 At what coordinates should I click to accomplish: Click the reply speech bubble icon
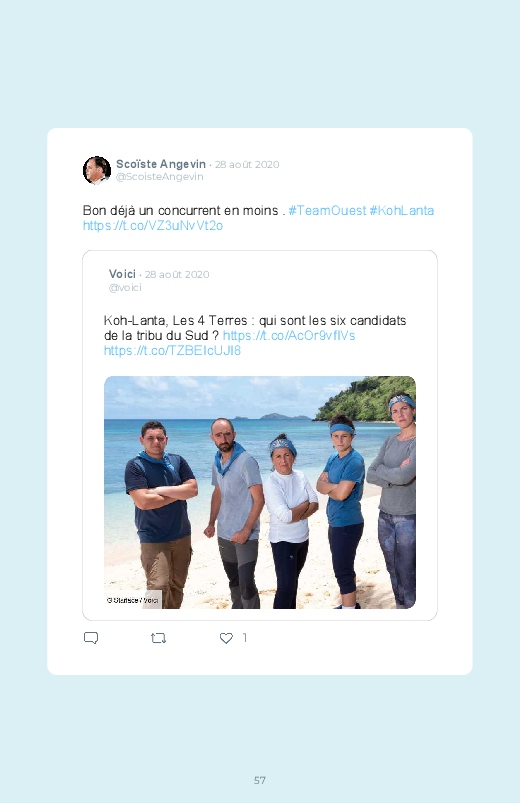[x=91, y=638]
